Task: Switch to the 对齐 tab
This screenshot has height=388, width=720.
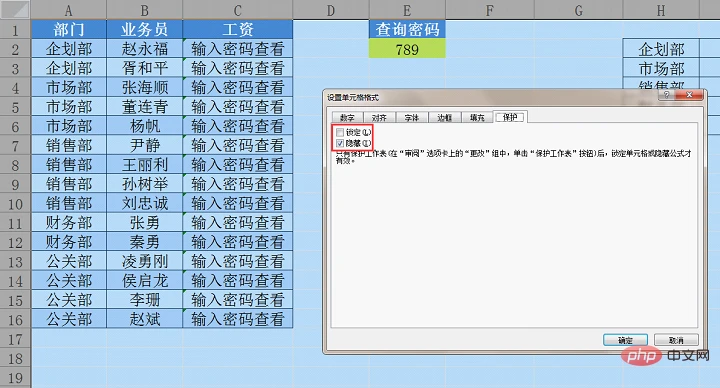Action: coord(379,118)
